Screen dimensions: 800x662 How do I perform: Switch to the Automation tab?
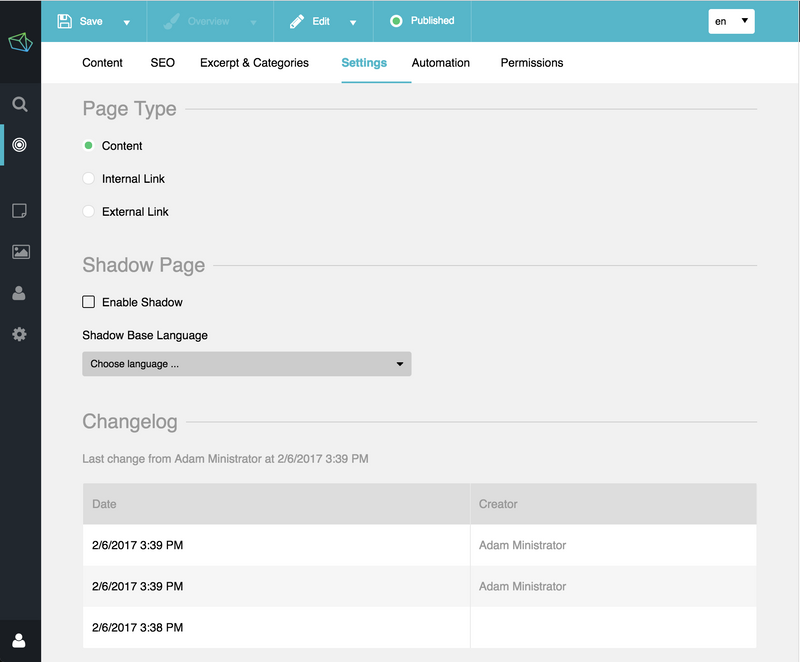(x=441, y=63)
